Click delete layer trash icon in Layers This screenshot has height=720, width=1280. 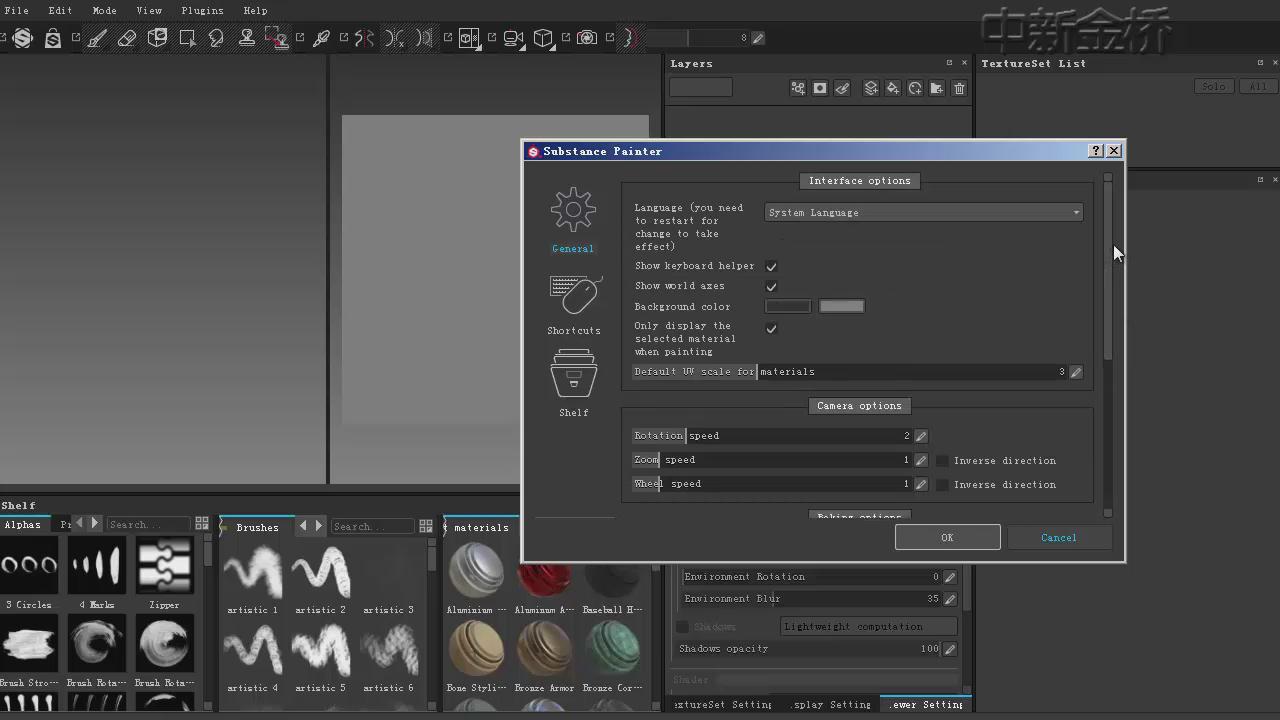click(959, 88)
